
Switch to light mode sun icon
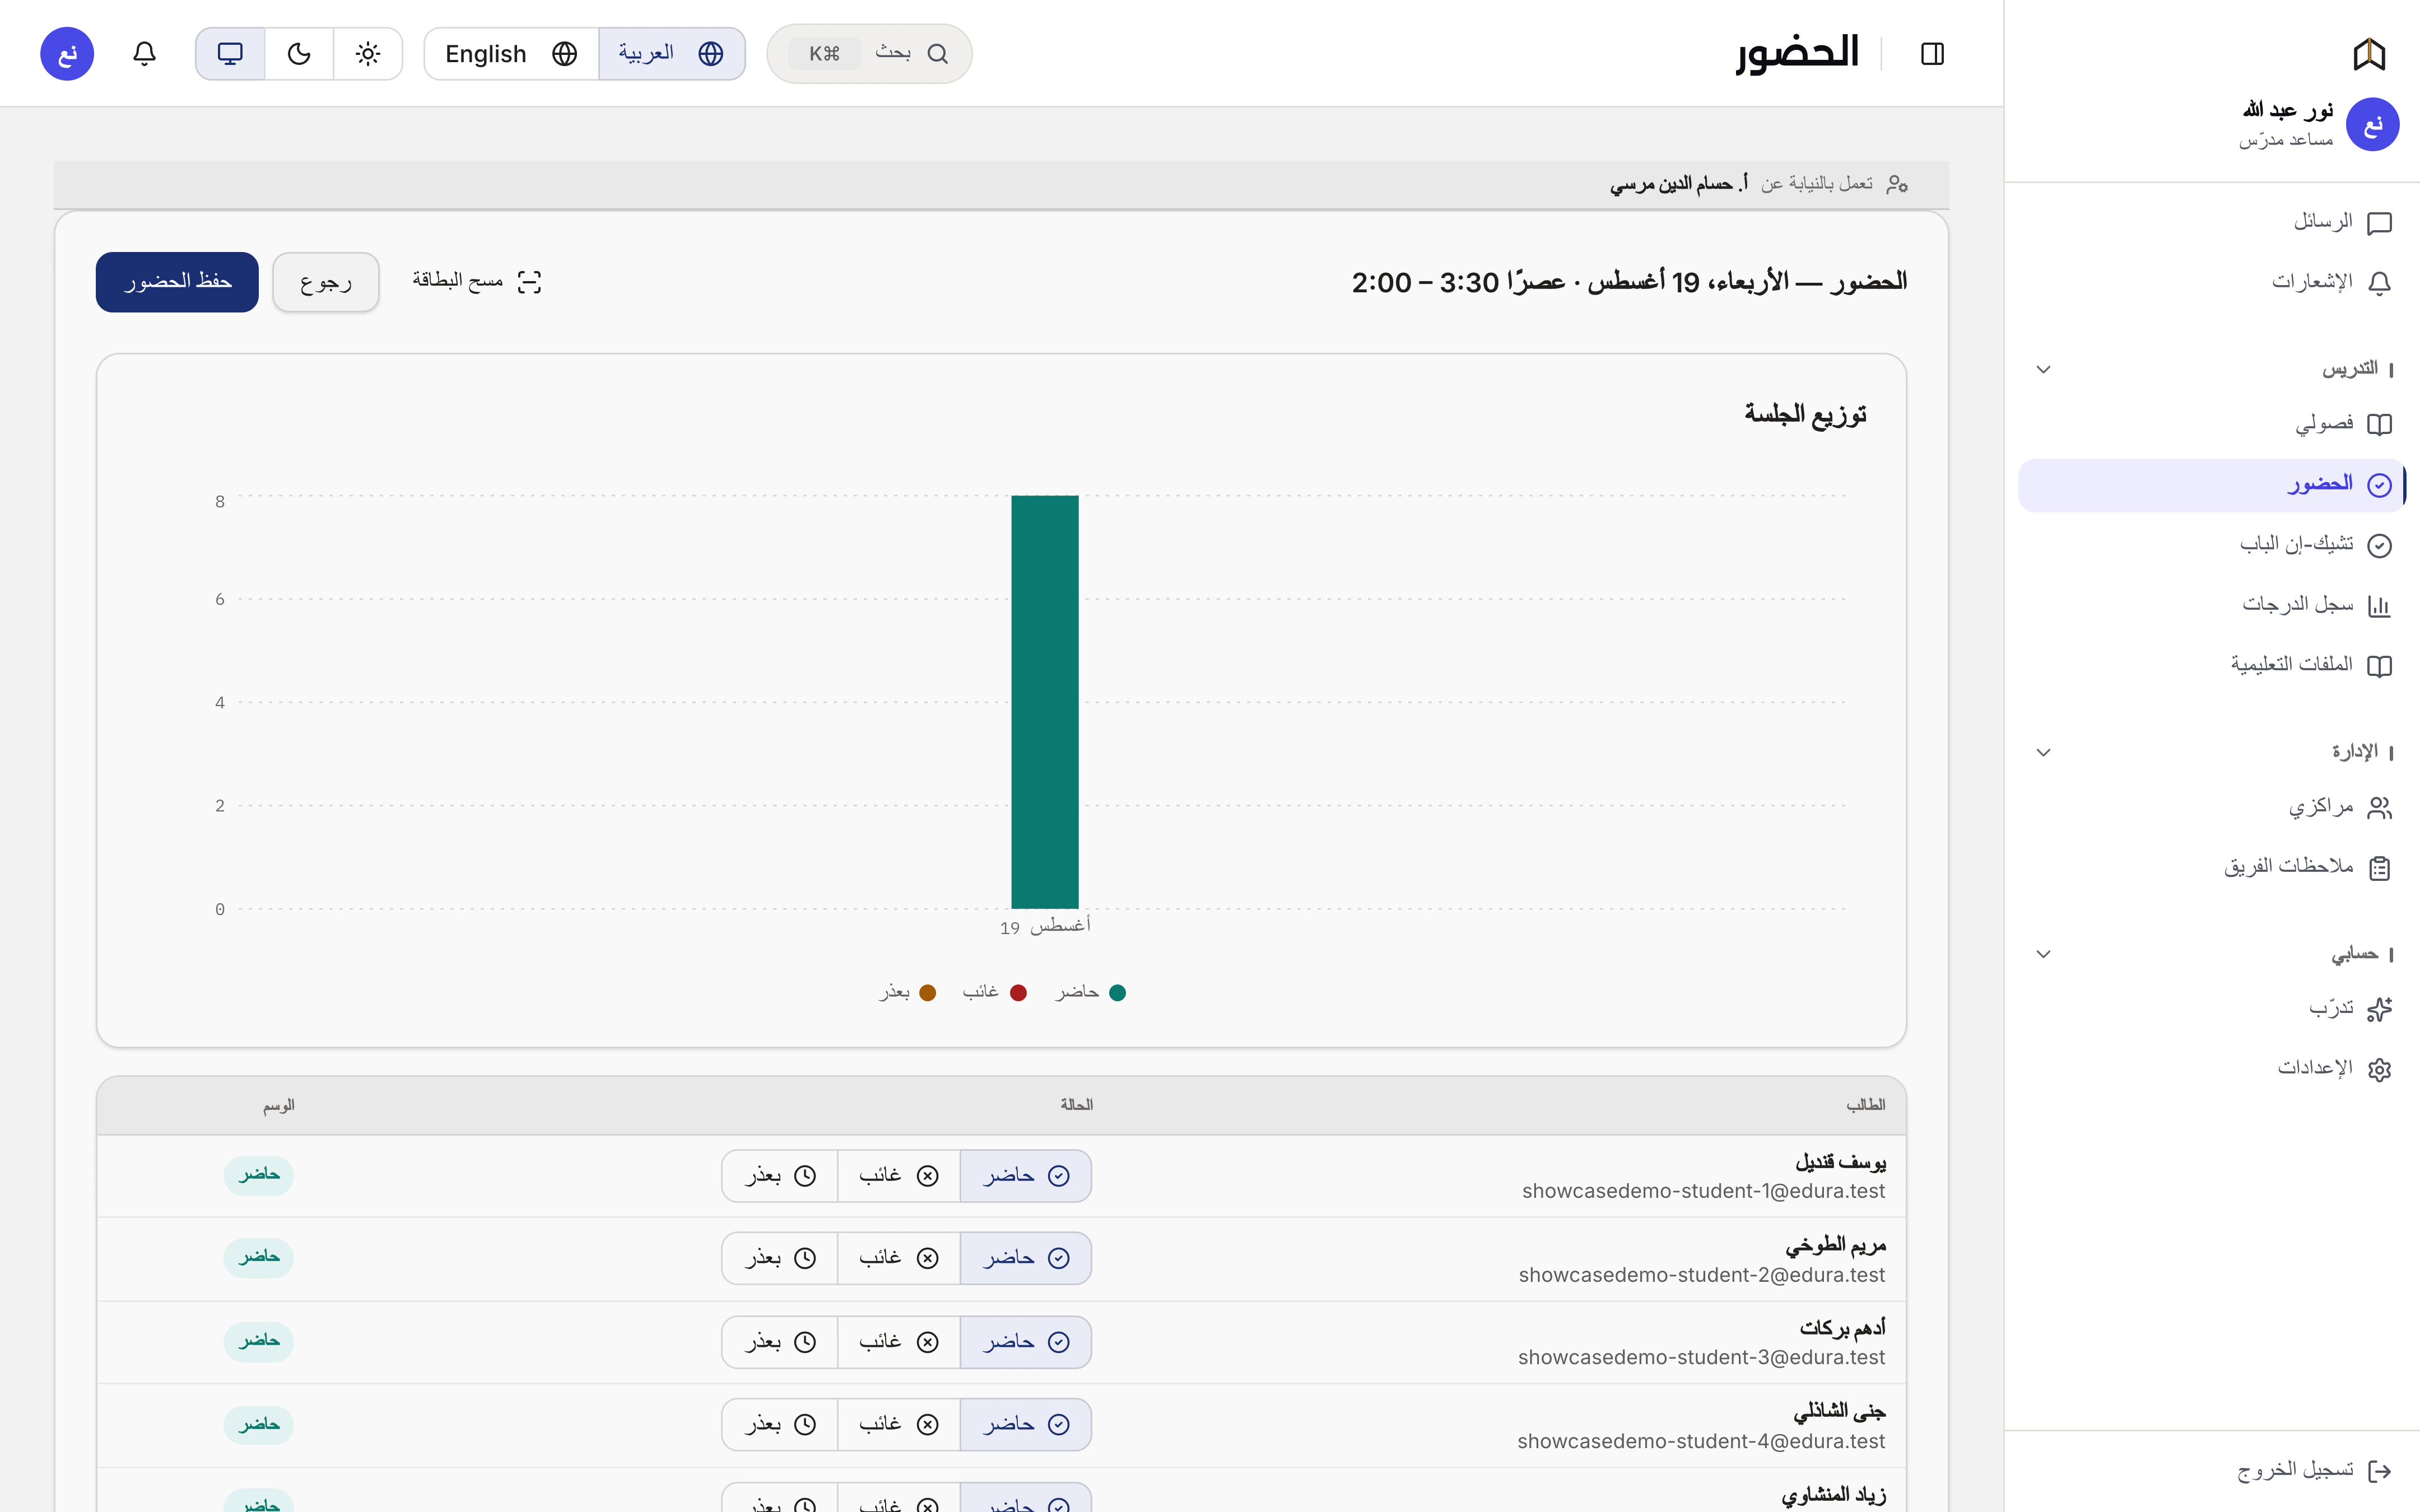[x=368, y=53]
